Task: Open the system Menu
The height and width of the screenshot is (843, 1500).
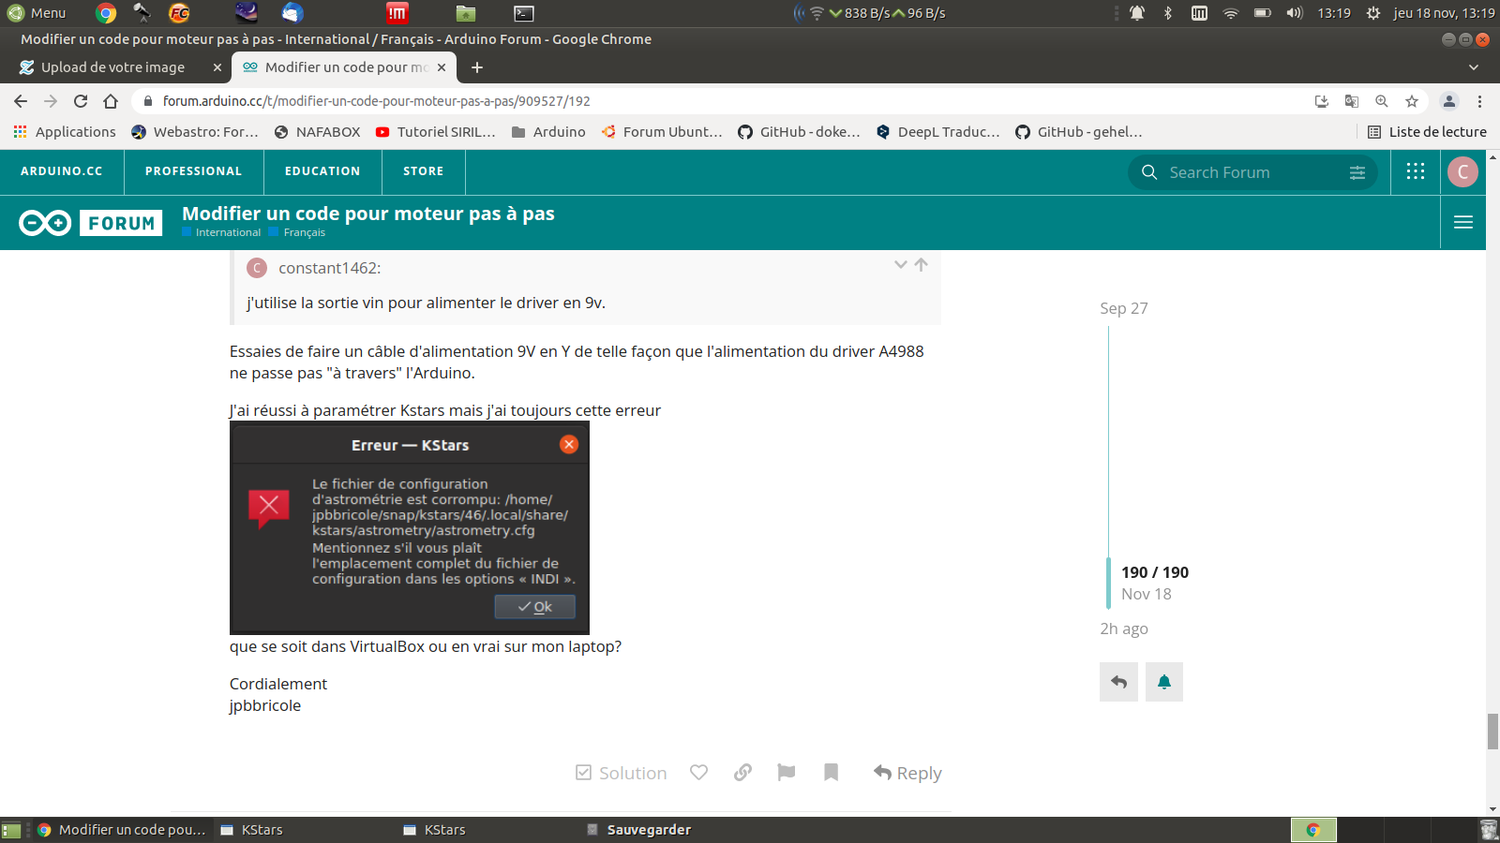Action: pos(36,13)
